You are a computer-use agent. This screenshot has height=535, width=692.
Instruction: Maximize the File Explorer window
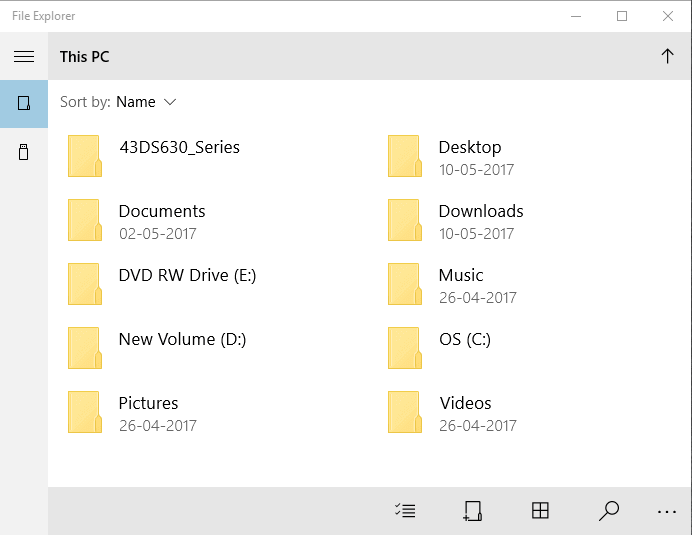coord(622,16)
